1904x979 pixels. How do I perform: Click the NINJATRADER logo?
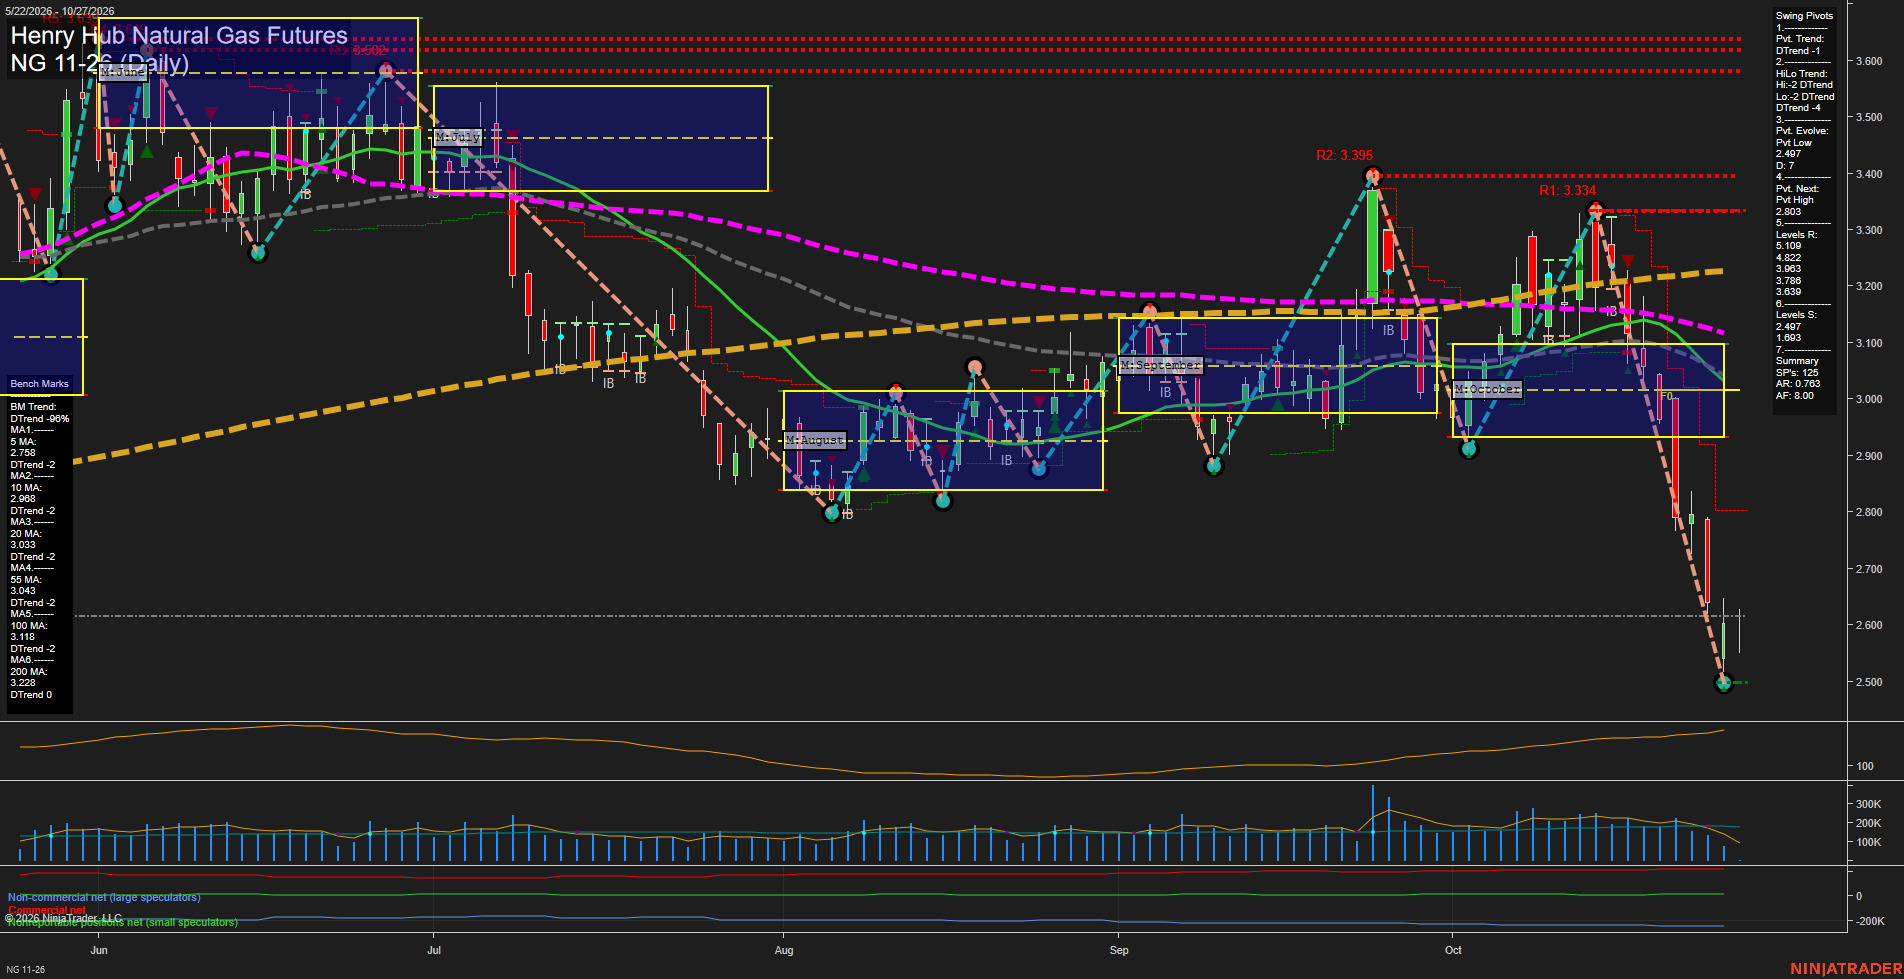pos(1846,969)
